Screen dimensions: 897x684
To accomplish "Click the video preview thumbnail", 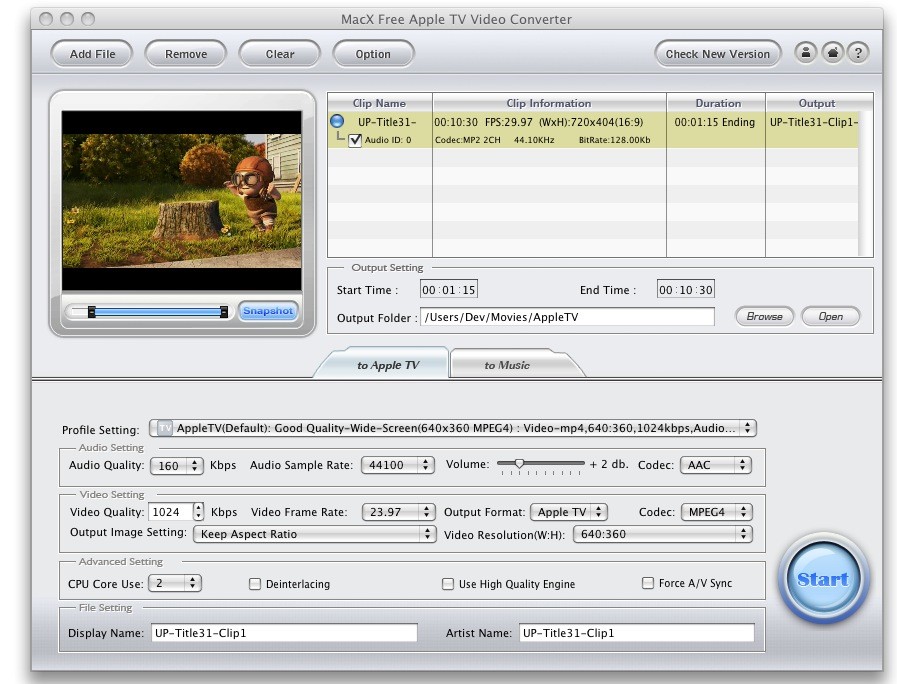I will coord(182,201).
